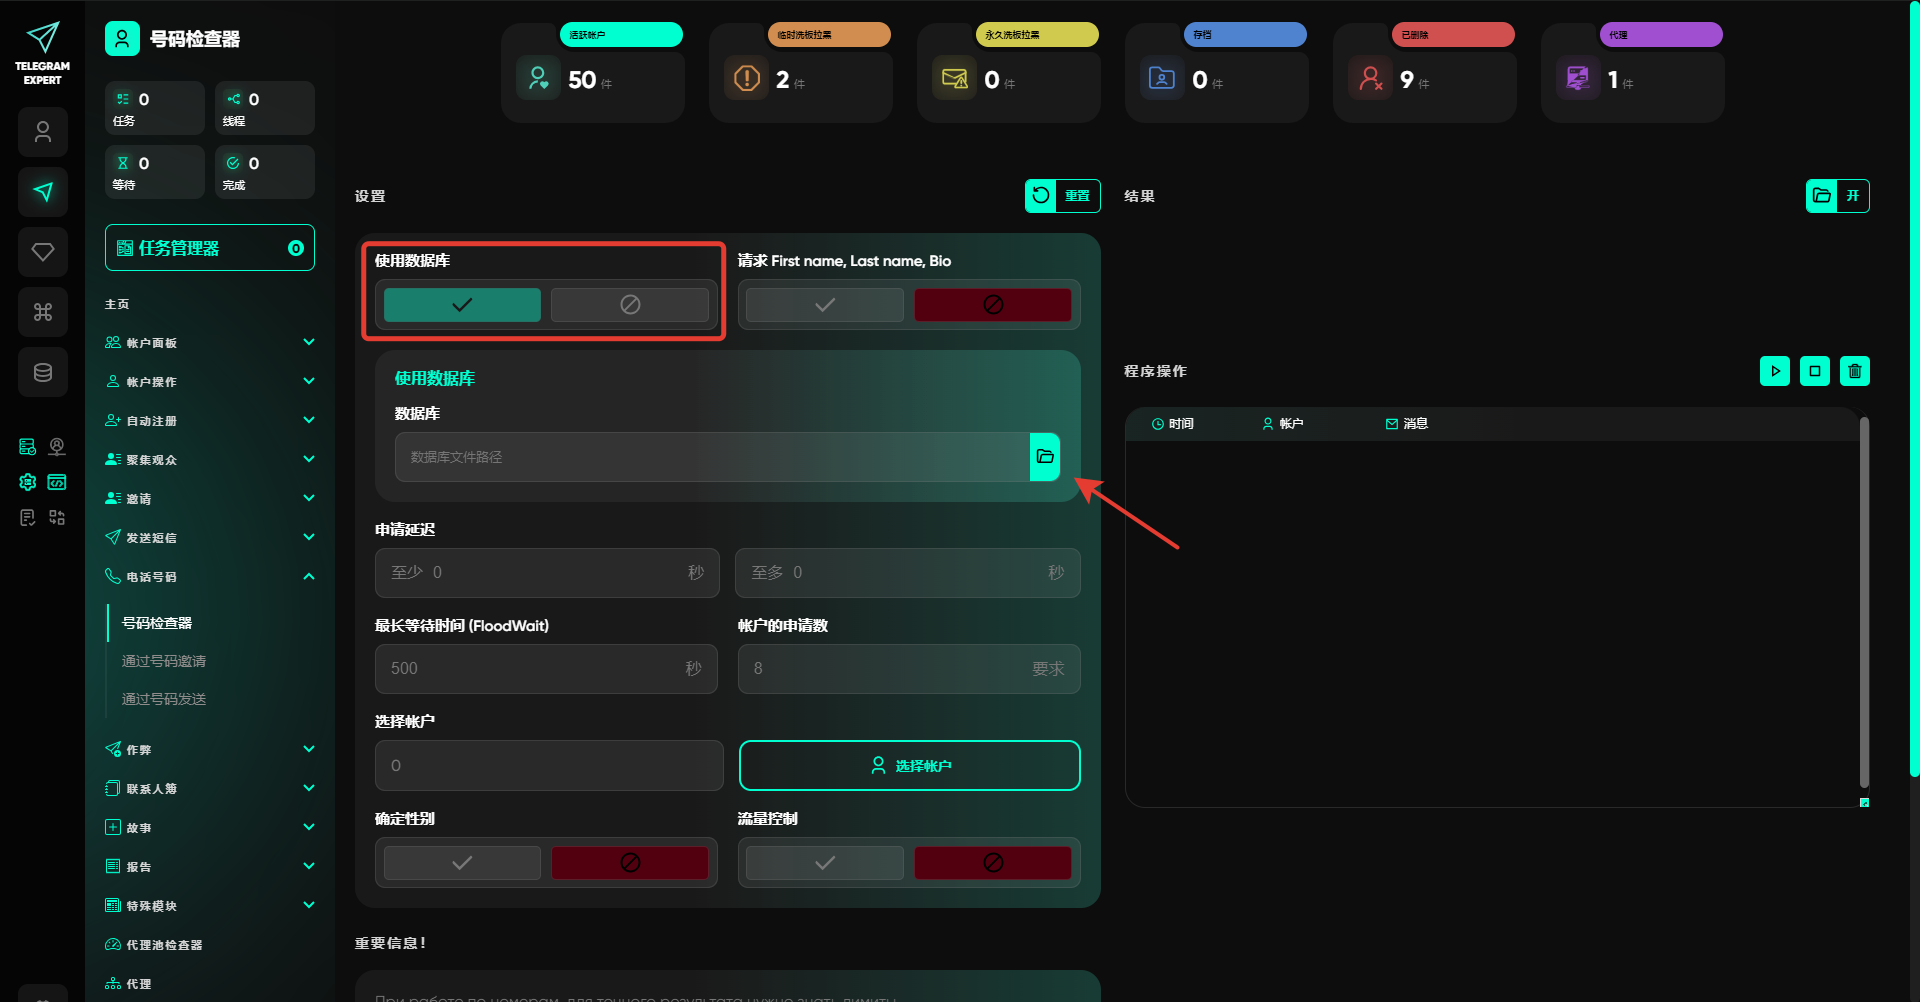
Task: Enable the 确定性别 checkmark toggle
Action: click(x=462, y=863)
